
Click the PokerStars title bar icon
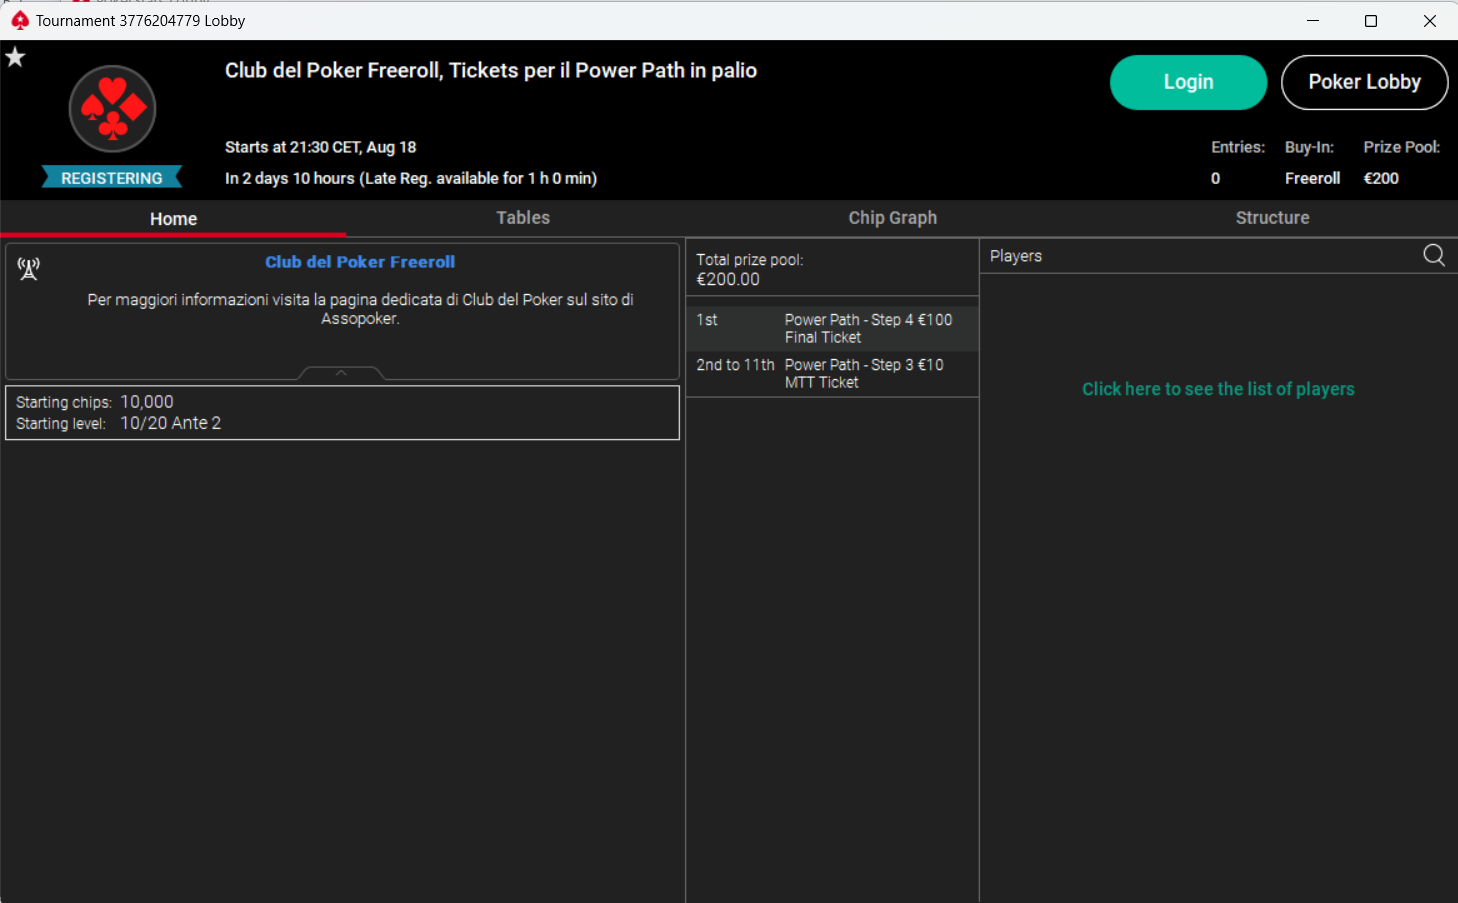[x=19, y=20]
